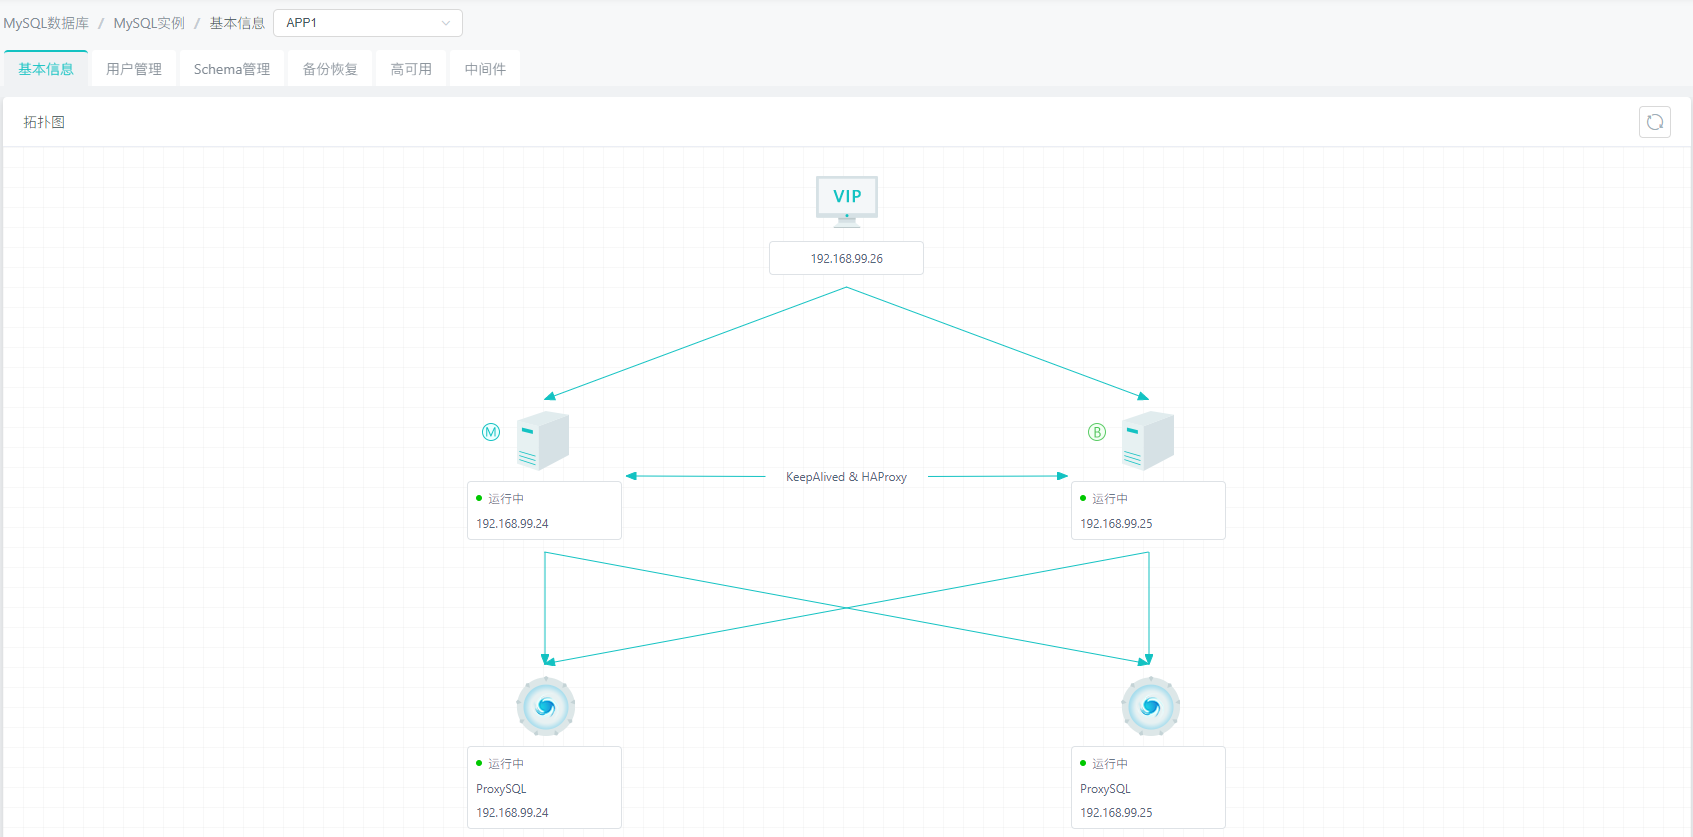Viewport: 1693px width, 837px height.
Task: Click the topology refresh icon
Action: pyautogui.click(x=1654, y=122)
